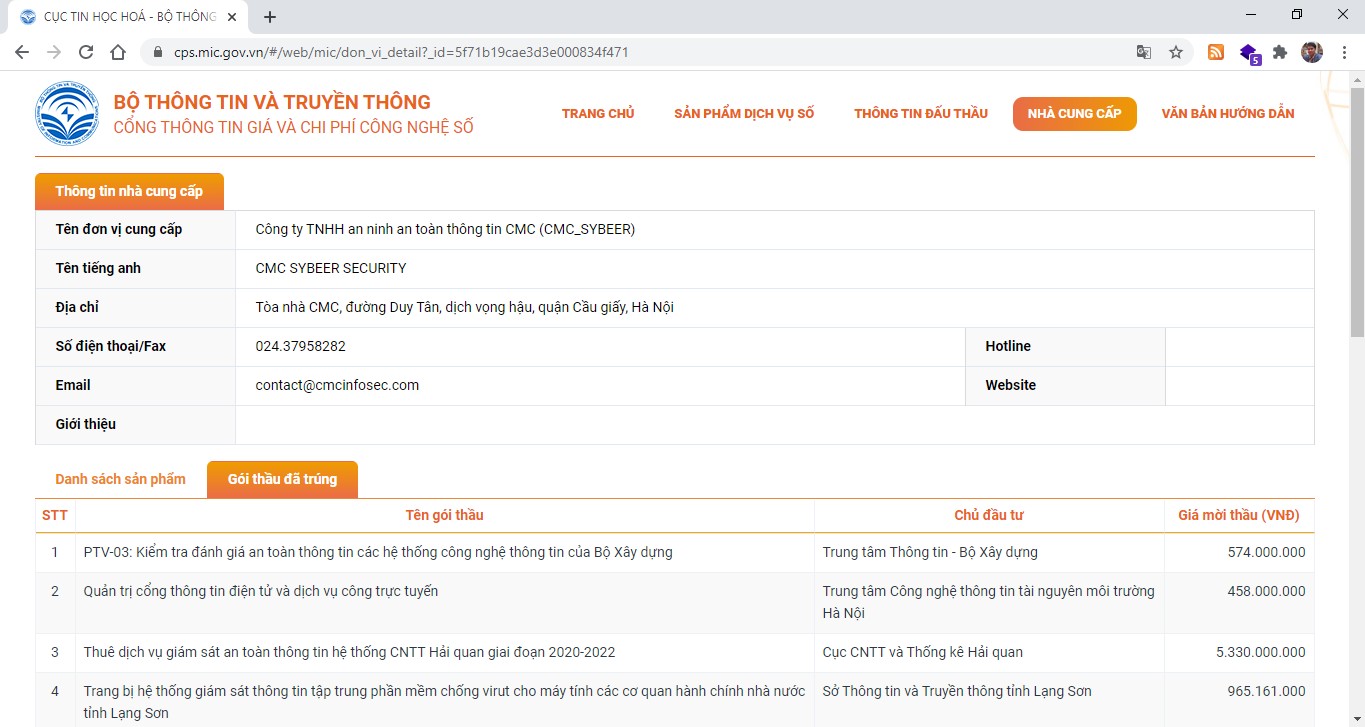Click Giá mời thầu (VNĐ) column header
The width and height of the screenshot is (1365, 727).
click(x=1239, y=515)
